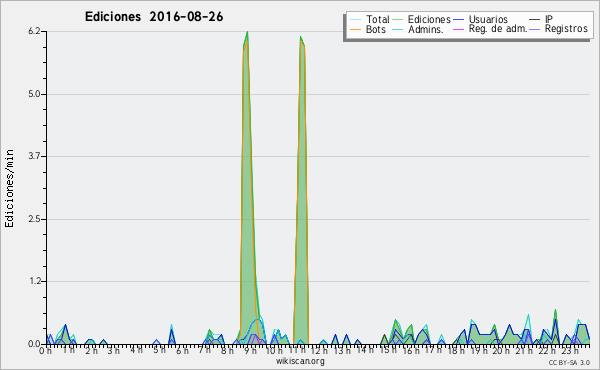Click the CC BY-SA 3.0 license text
The width and height of the screenshot is (600, 370).
569,362
